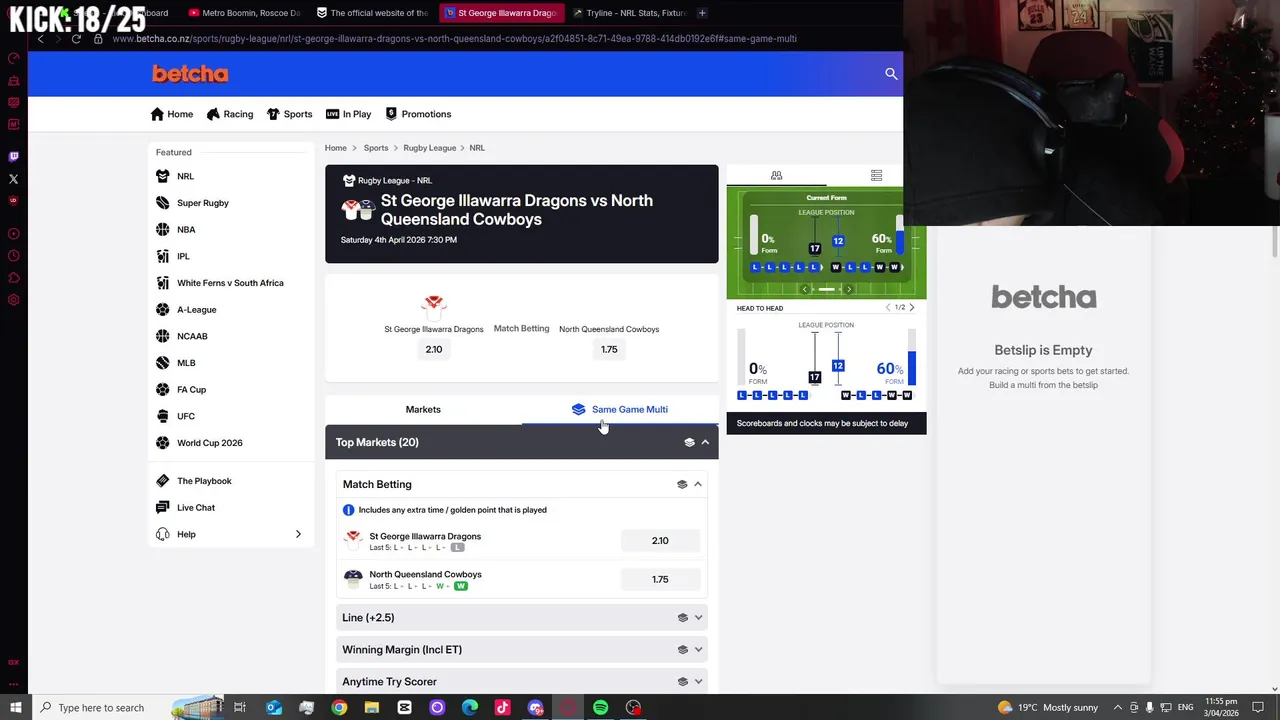Open The Playbook icon in sidebar
The width and height of the screenshot is (1280, 720).
tap(163, 481)
